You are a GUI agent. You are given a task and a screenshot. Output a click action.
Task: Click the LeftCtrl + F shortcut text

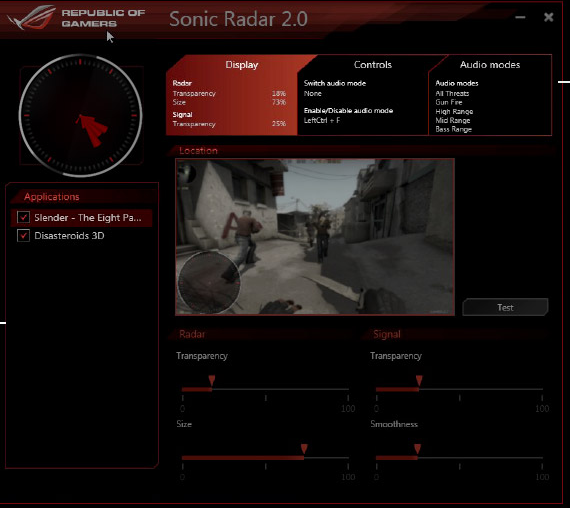(x=322, y=120)
